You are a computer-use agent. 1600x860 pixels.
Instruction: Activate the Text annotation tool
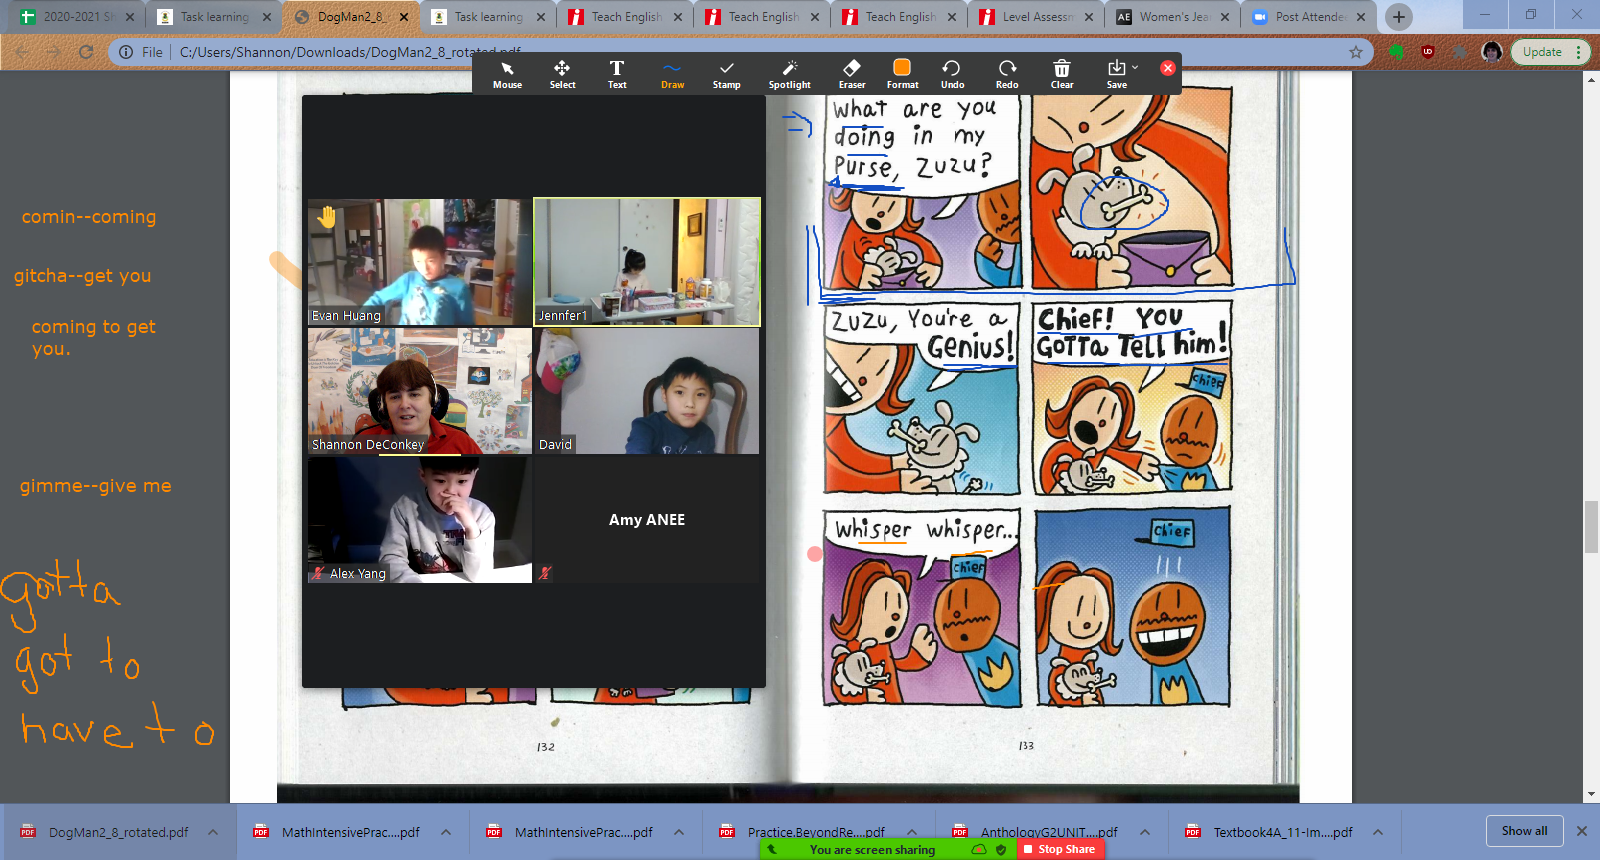pos(617,74)
